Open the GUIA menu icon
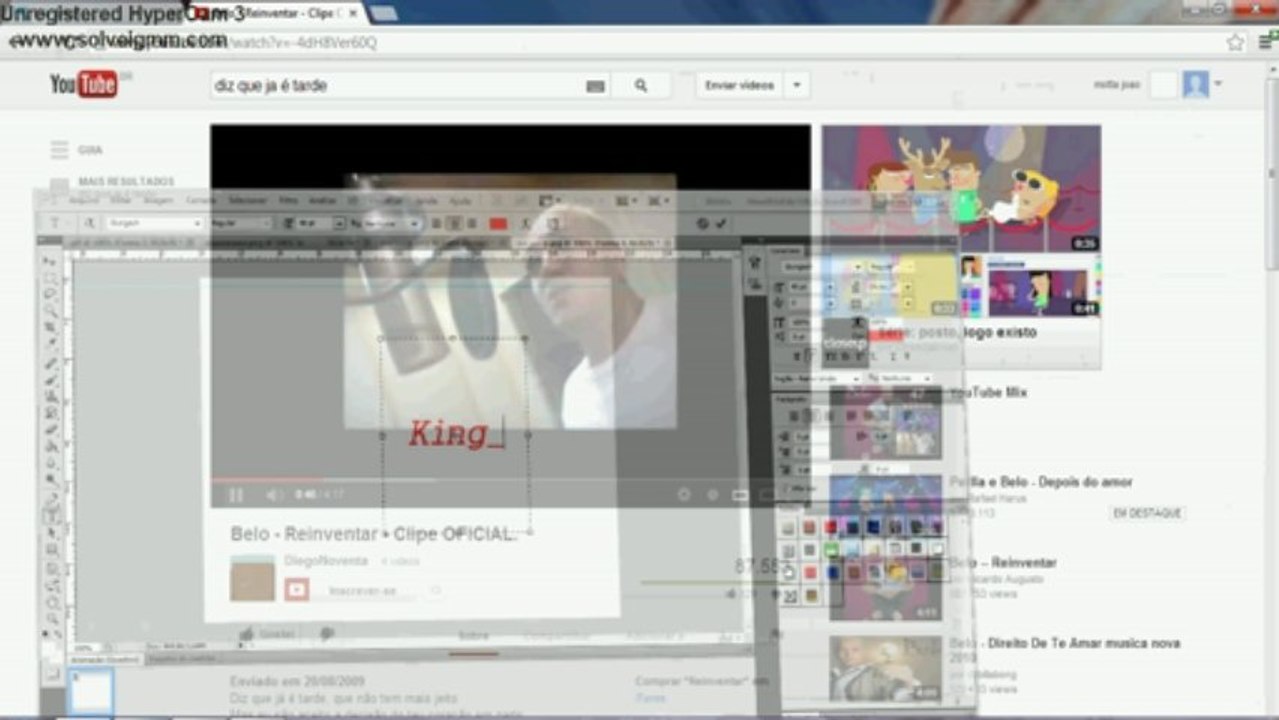 tap(60, 150)
